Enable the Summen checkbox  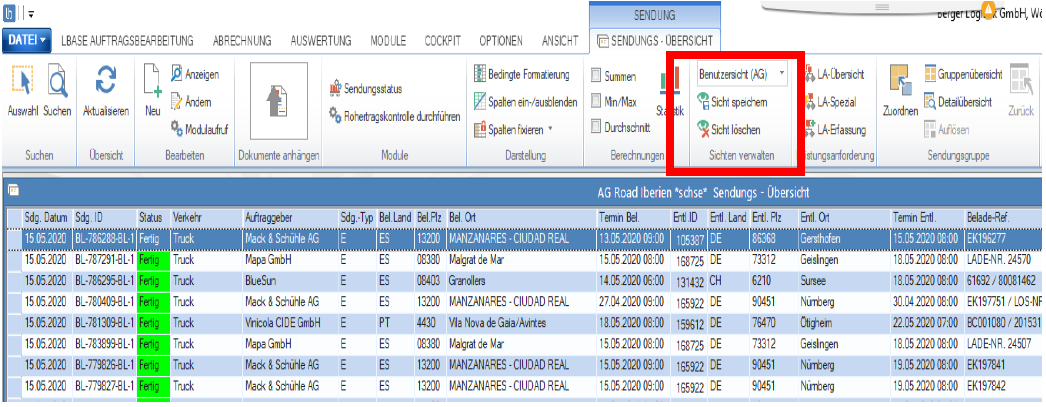(597, 77)
